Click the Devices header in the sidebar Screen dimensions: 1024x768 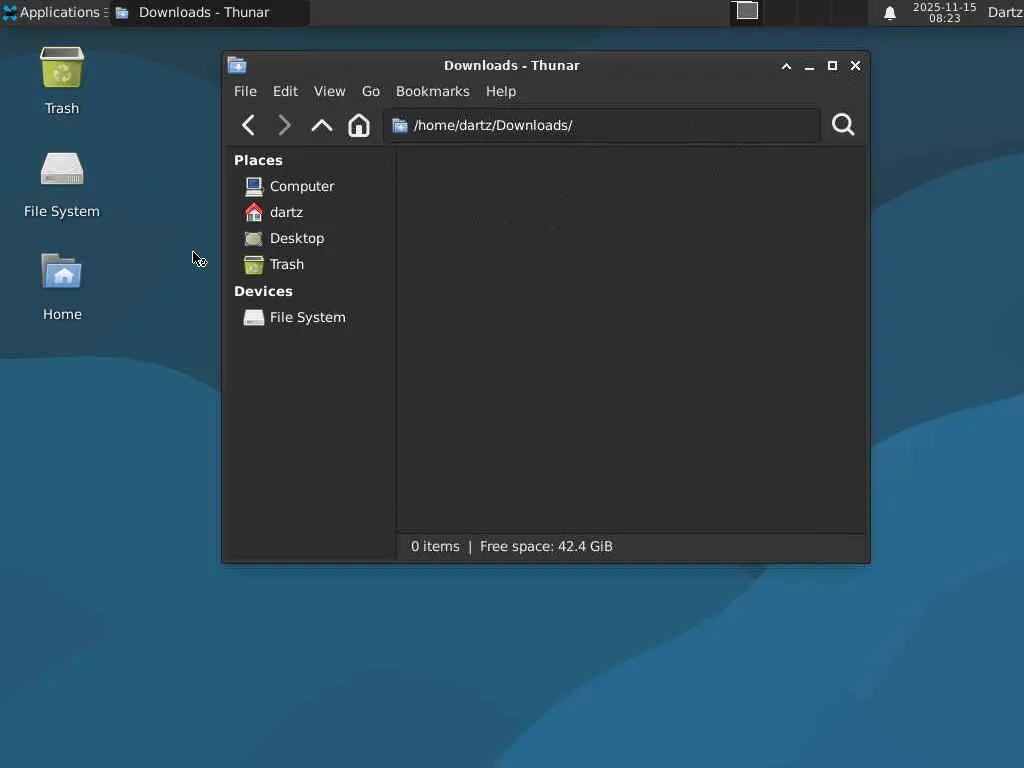tap(263, 291)
